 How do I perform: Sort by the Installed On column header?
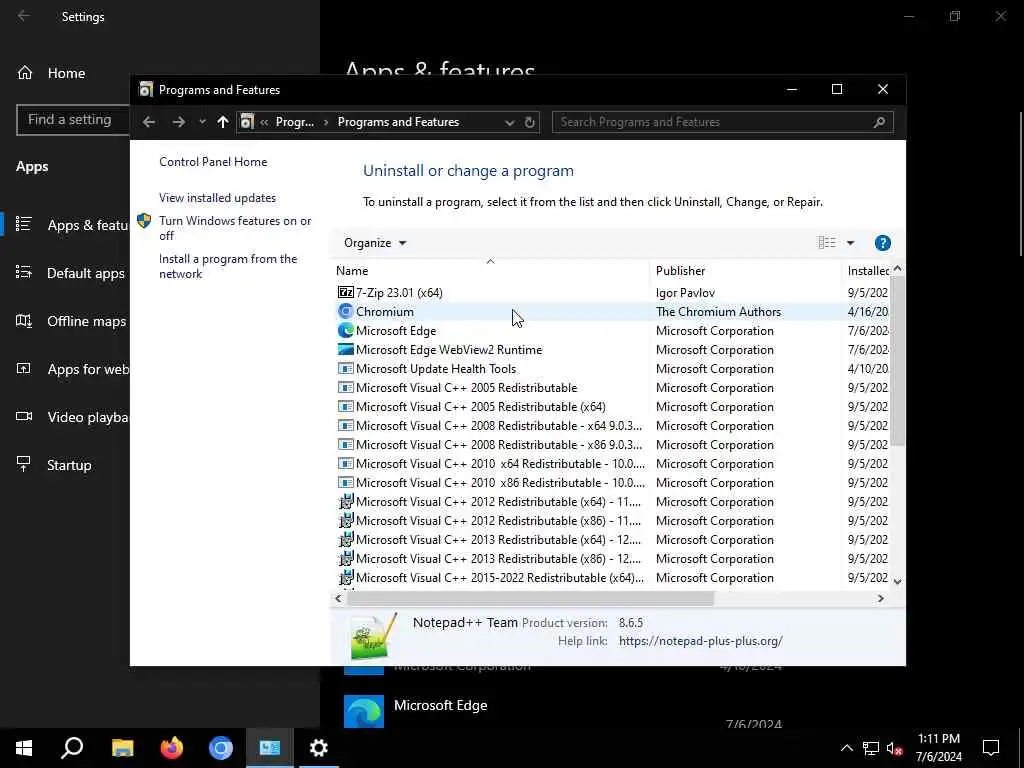(867, 271)
